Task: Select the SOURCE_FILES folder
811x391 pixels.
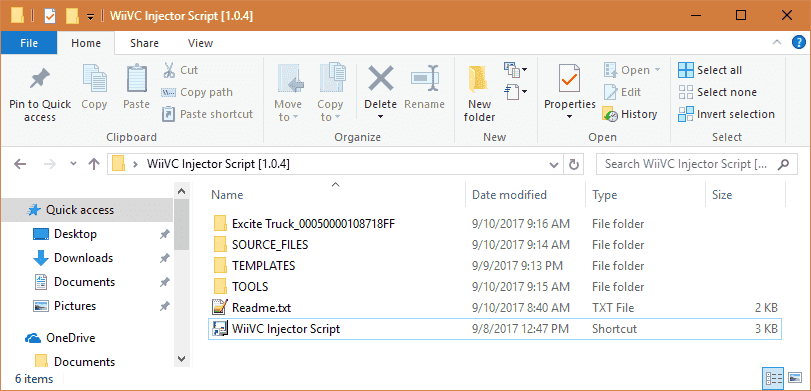Action: tap(494, 245)
